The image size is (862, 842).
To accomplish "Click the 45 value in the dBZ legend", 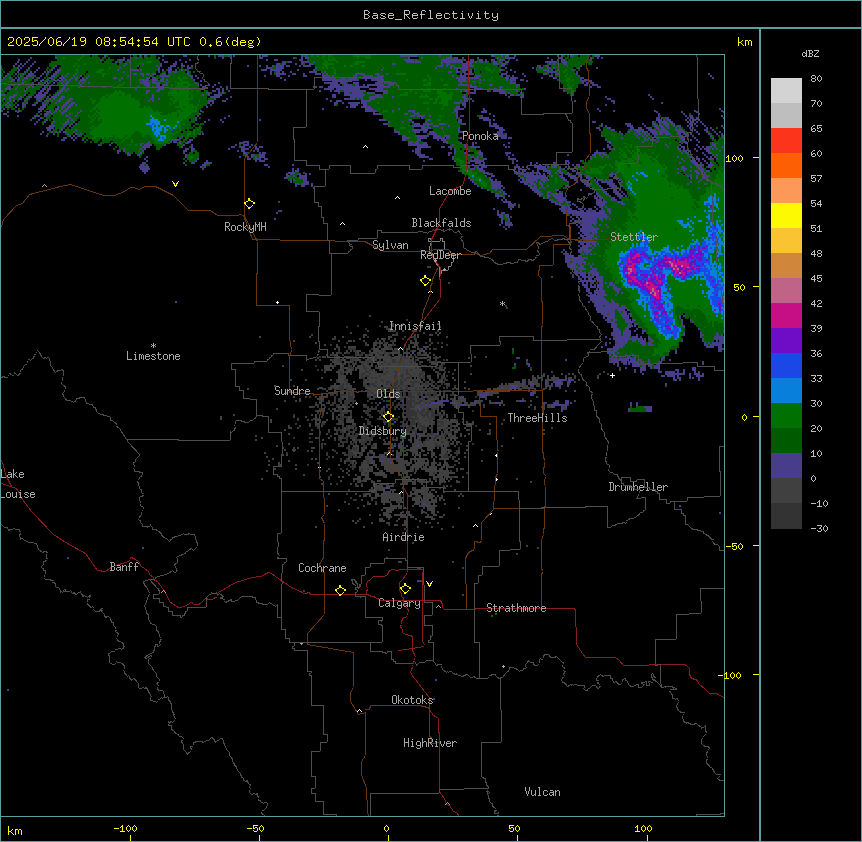I will pyautogui.click(x=816, y=279).
